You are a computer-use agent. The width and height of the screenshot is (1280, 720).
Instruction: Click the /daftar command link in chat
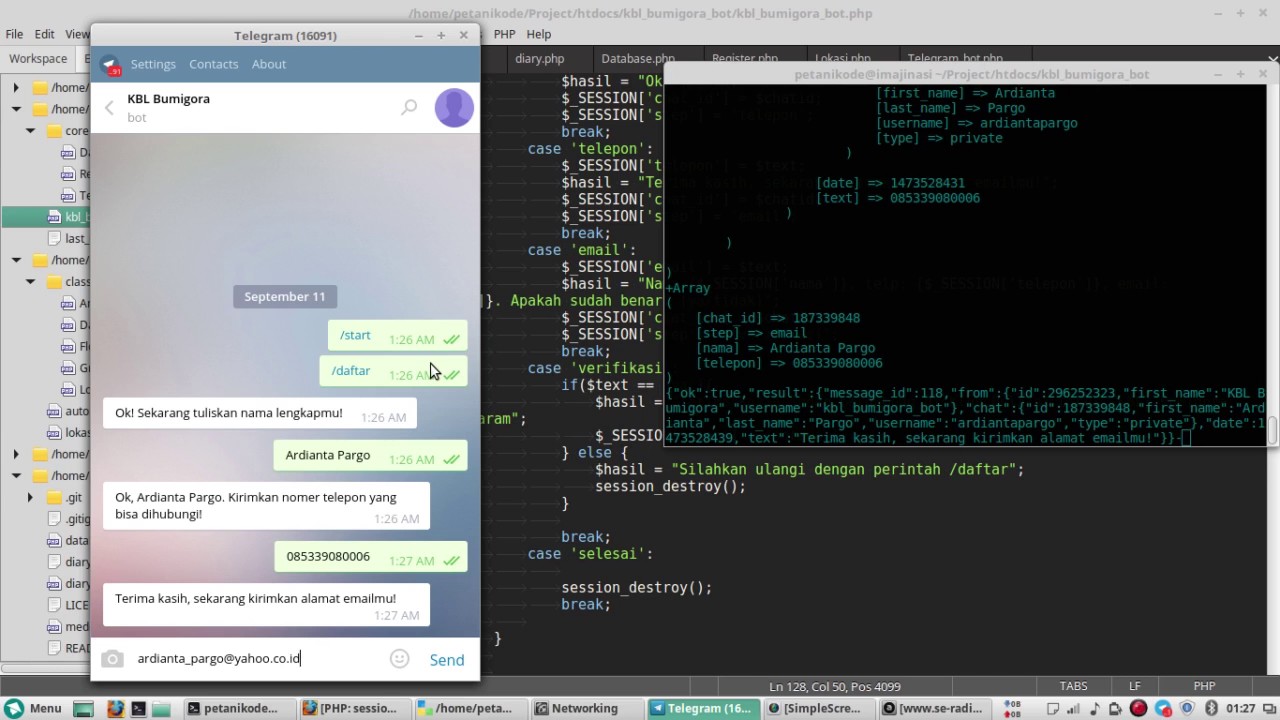pyautogui.click(x=351, y=370)
